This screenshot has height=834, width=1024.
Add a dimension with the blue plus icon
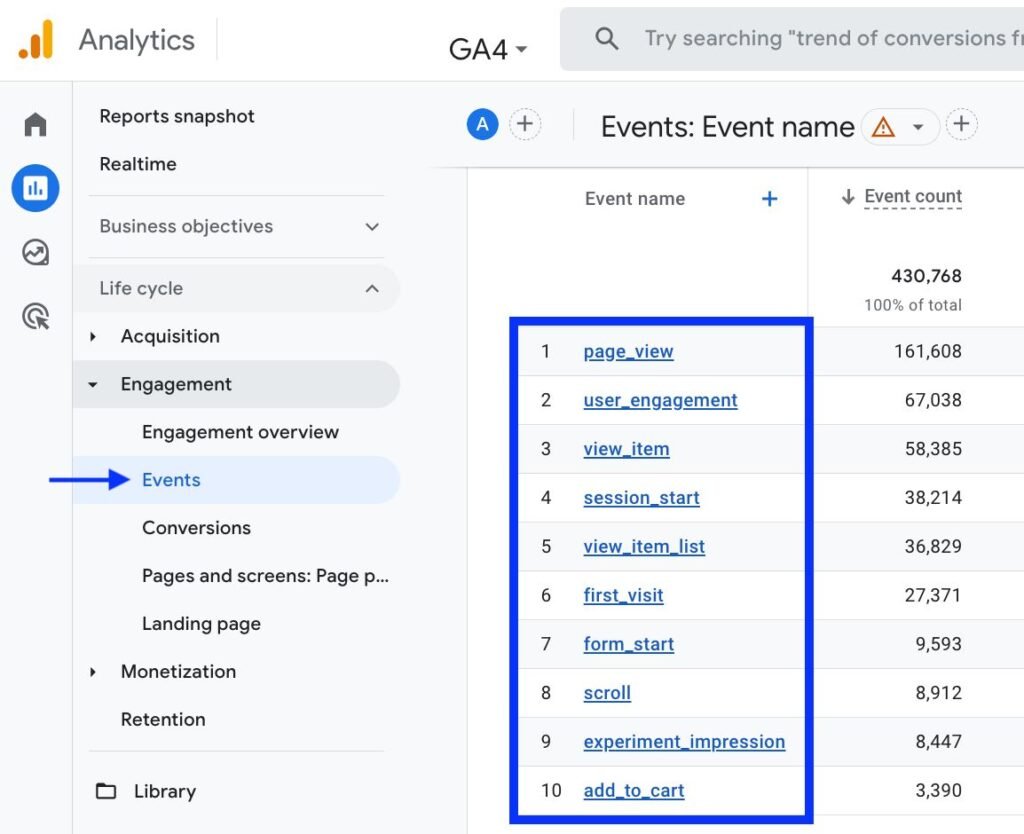[x=769, y=199]
